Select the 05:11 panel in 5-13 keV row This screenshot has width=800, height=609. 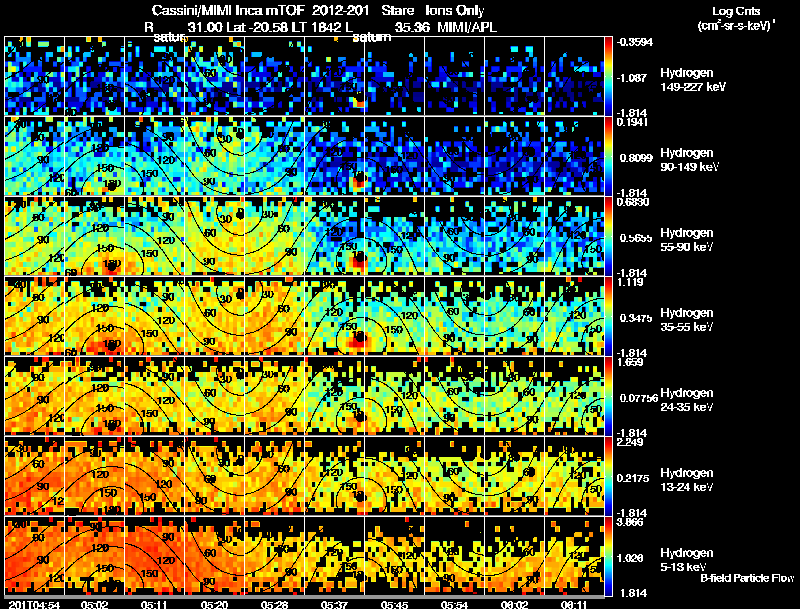pyautogui.click(x=155, y=556)
